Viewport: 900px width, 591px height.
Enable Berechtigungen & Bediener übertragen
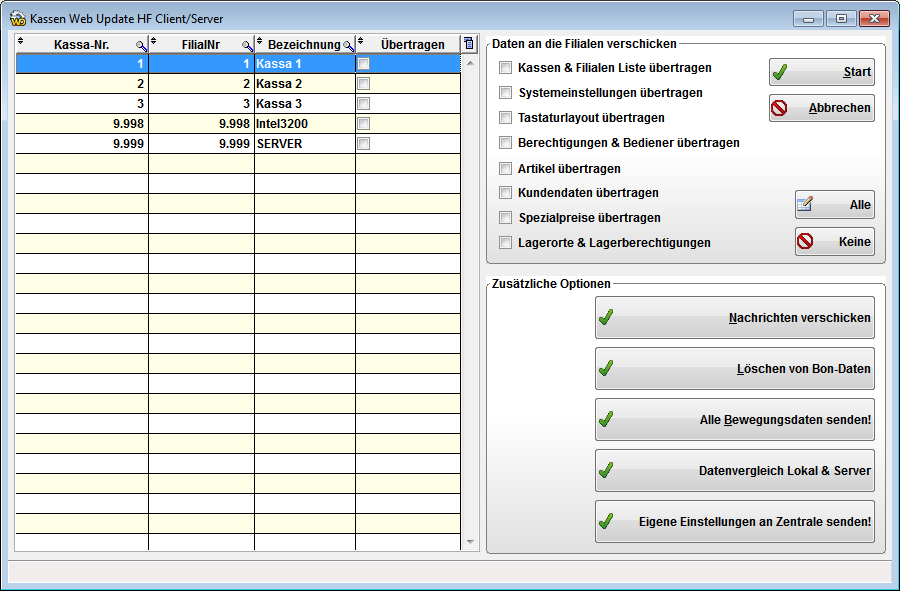505,142
